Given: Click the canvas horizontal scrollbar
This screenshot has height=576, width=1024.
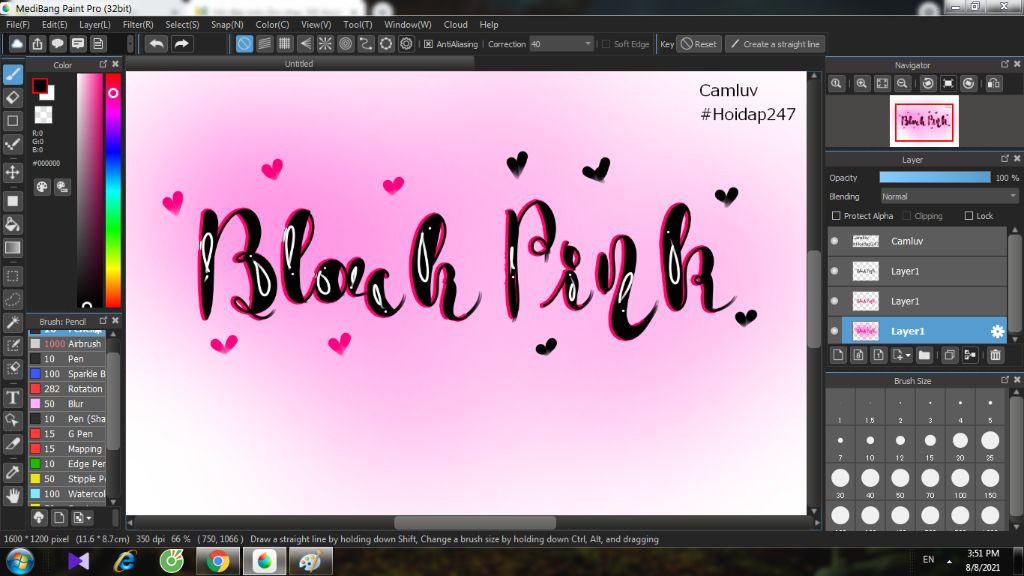Looking at the screenshot, I should pos(475,523).
